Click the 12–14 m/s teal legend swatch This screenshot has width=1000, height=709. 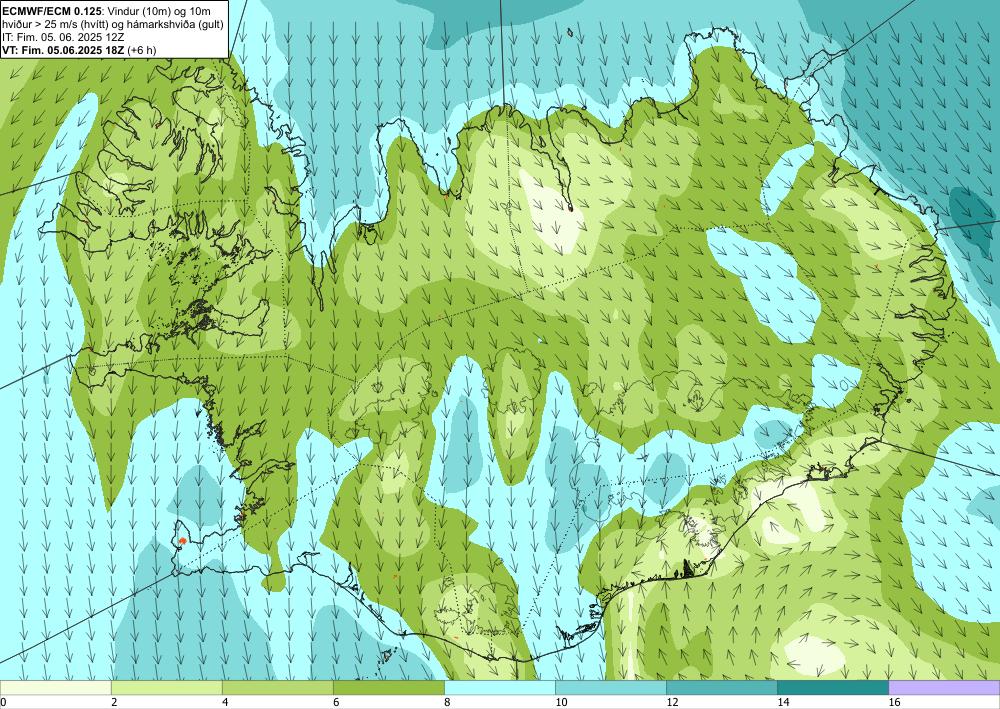click(721, 687)
